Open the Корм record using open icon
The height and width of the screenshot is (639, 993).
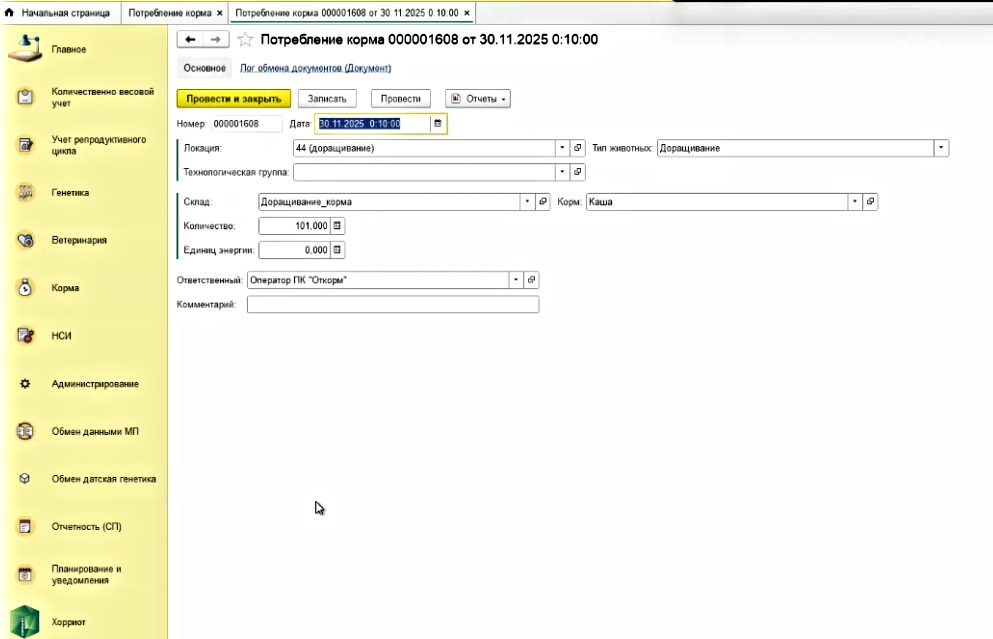[870, 202]
